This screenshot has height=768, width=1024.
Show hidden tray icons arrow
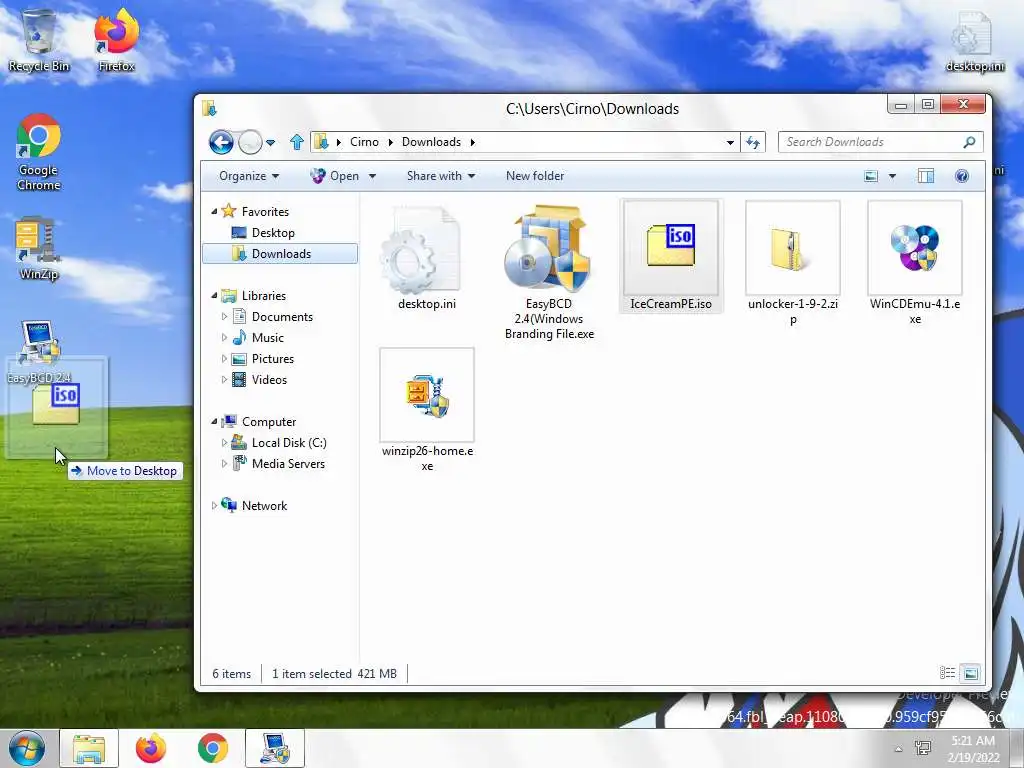[899, 749]
